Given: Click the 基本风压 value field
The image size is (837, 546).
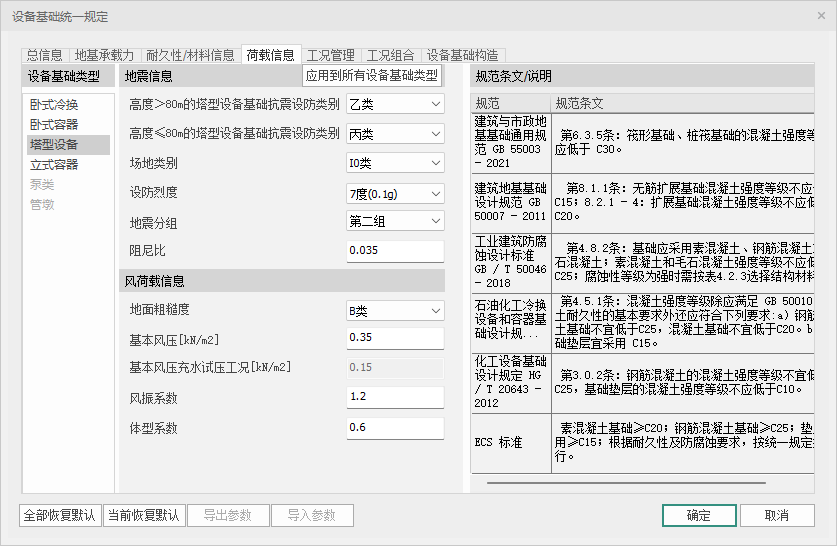Looking at the screenshot, I should tap(394, 338).
